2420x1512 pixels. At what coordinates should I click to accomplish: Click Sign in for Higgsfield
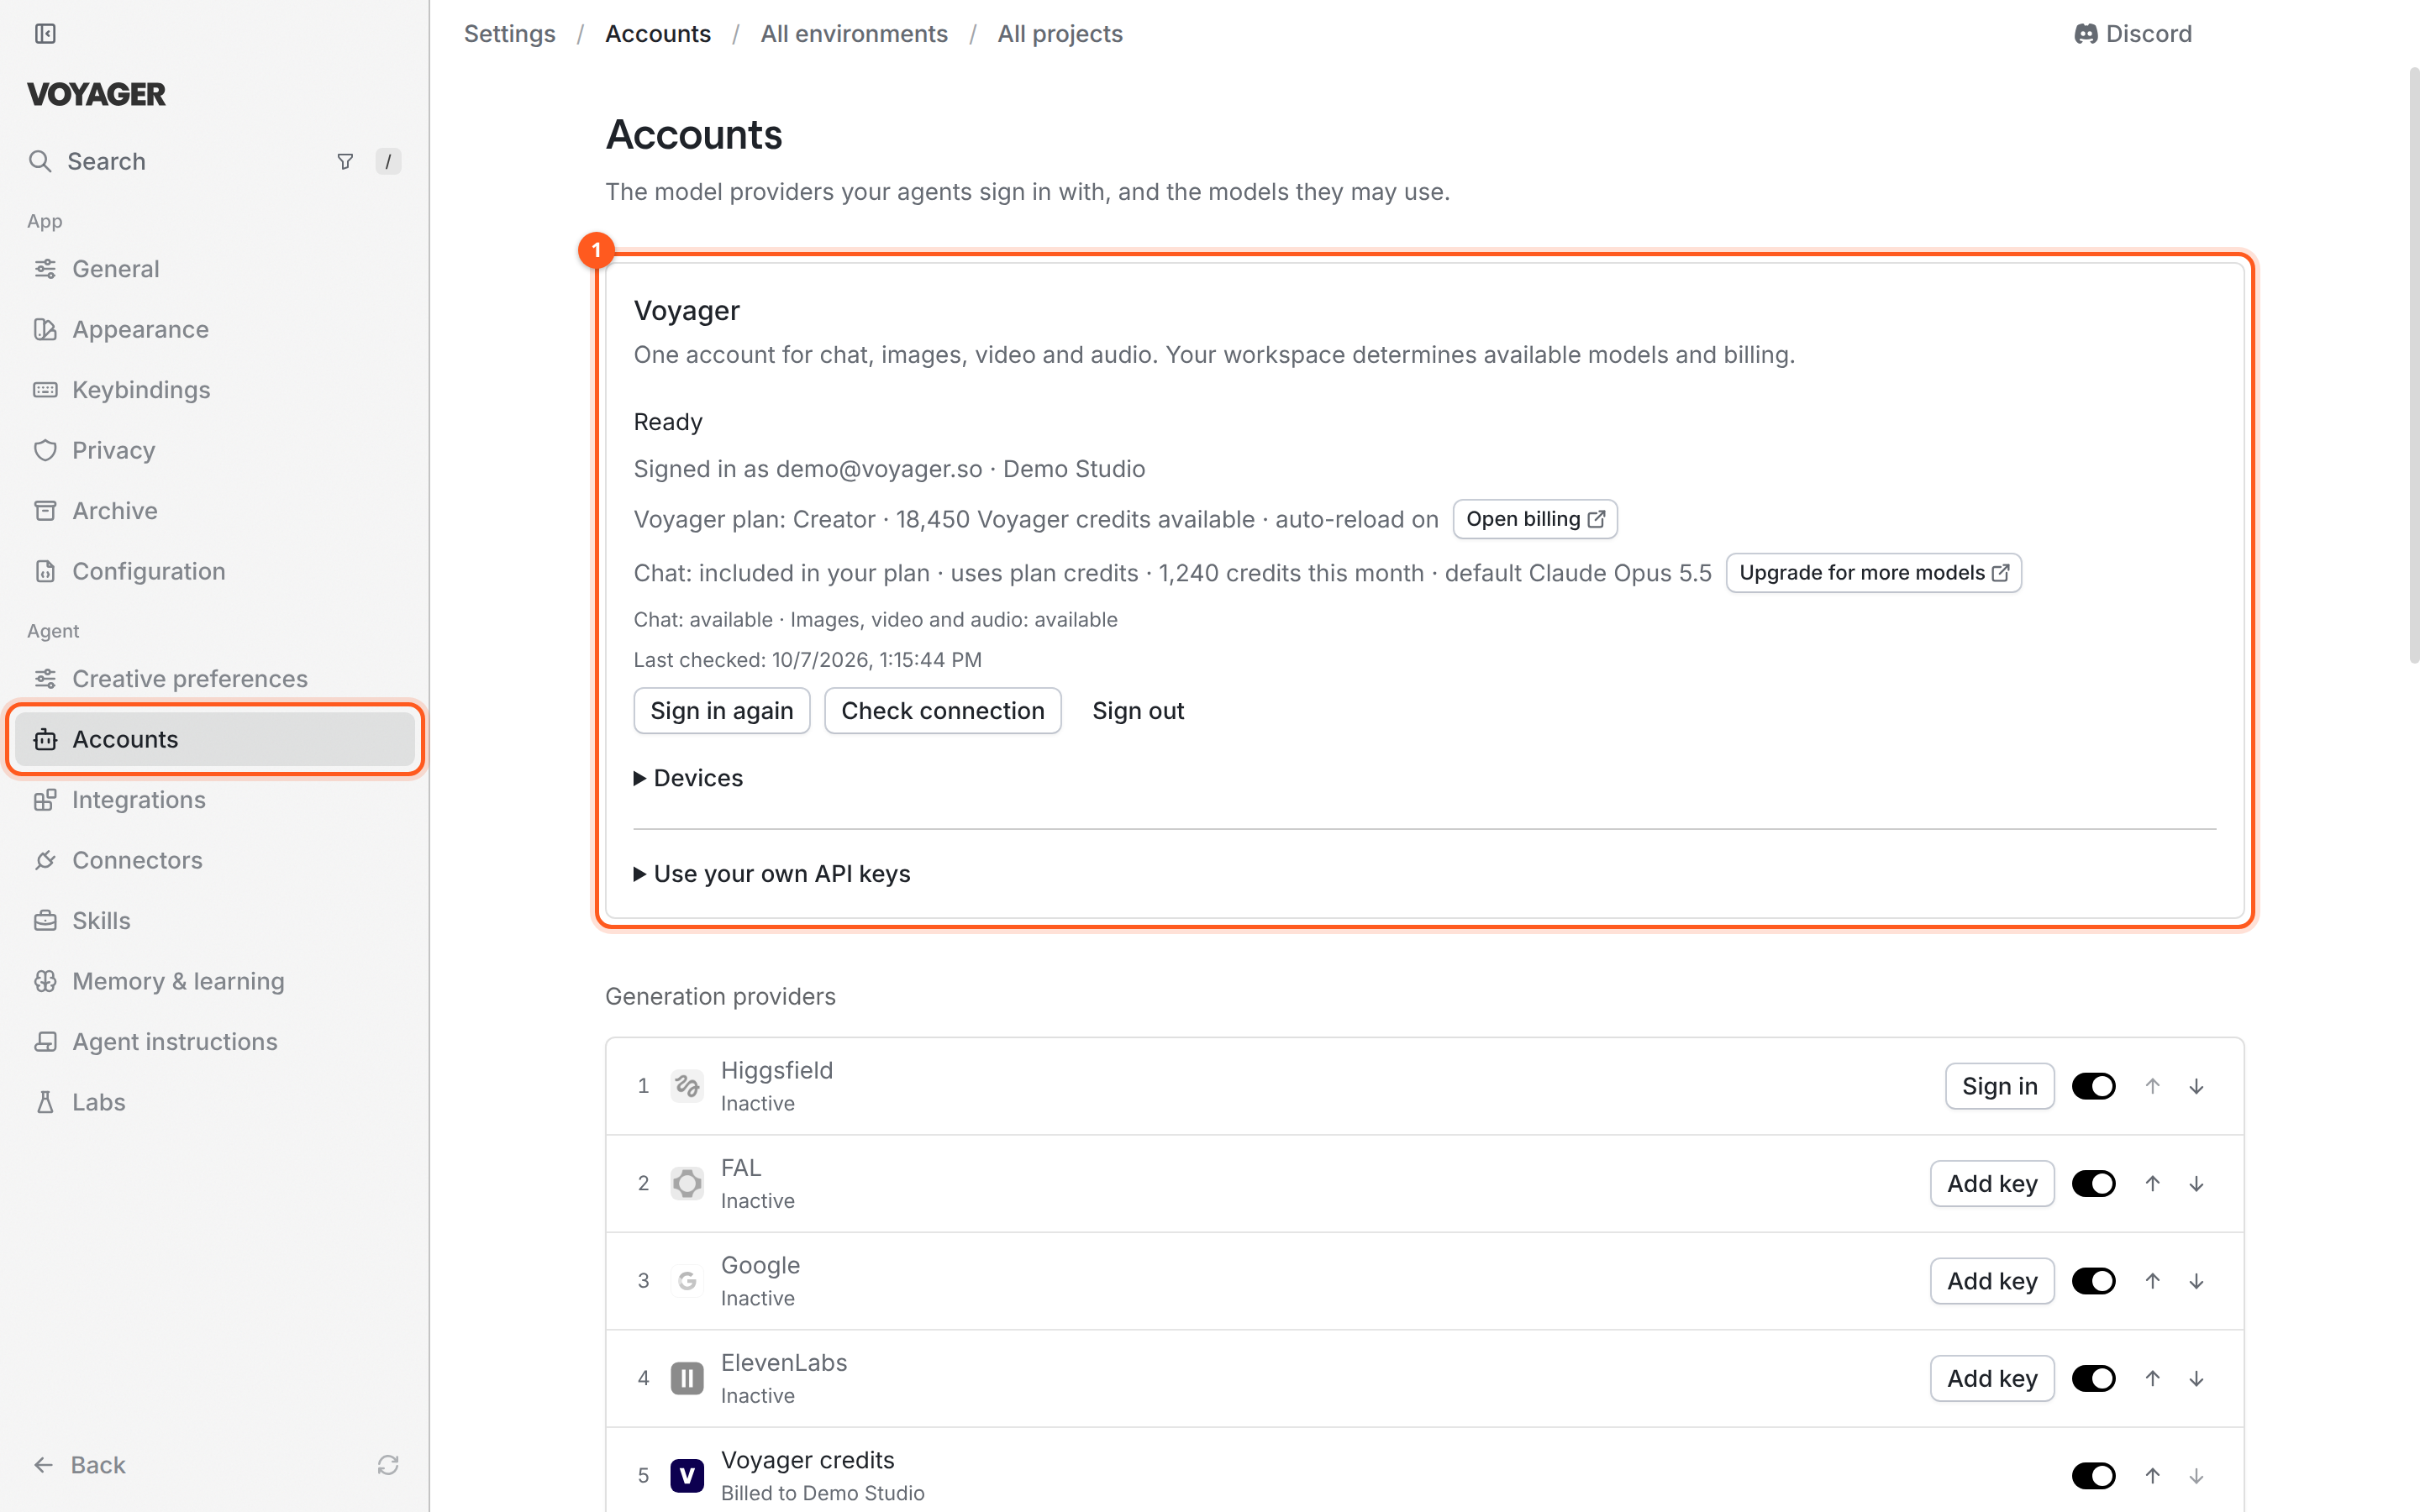(x=1999, y=1086)
